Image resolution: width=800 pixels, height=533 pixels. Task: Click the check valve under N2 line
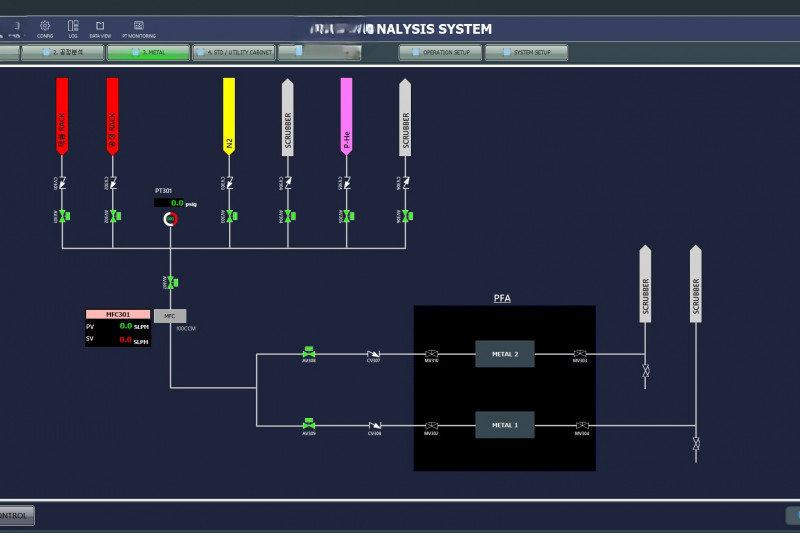pos(229,183)
